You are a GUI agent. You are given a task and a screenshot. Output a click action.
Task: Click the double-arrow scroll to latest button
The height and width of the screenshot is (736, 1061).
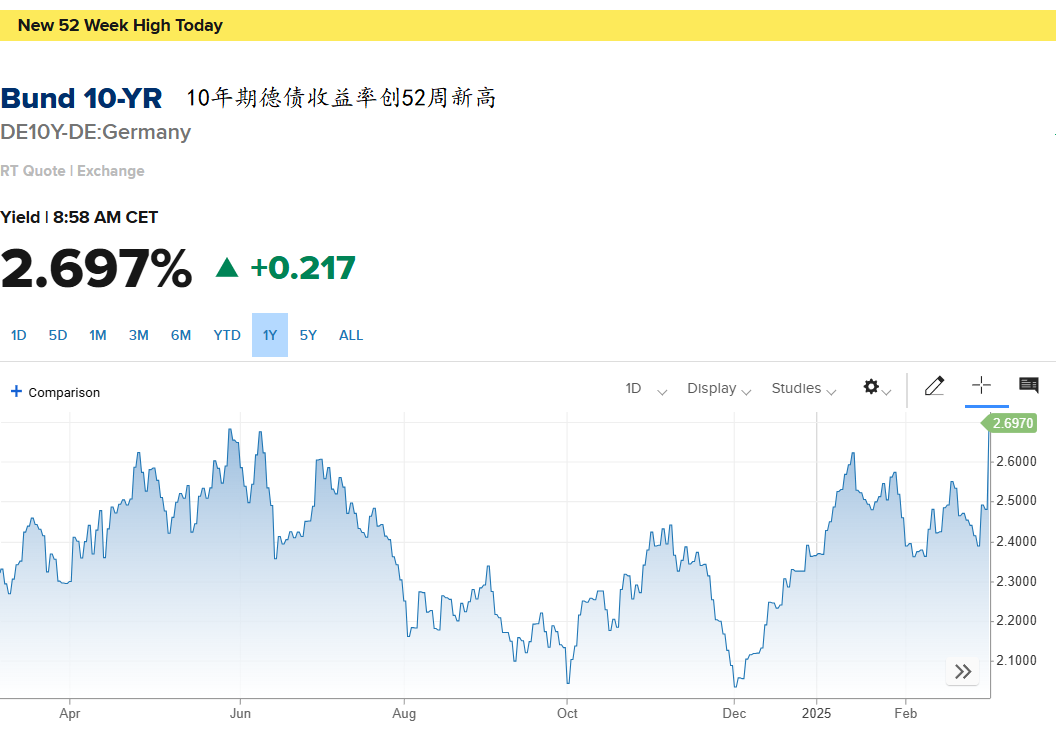point(963,672)
